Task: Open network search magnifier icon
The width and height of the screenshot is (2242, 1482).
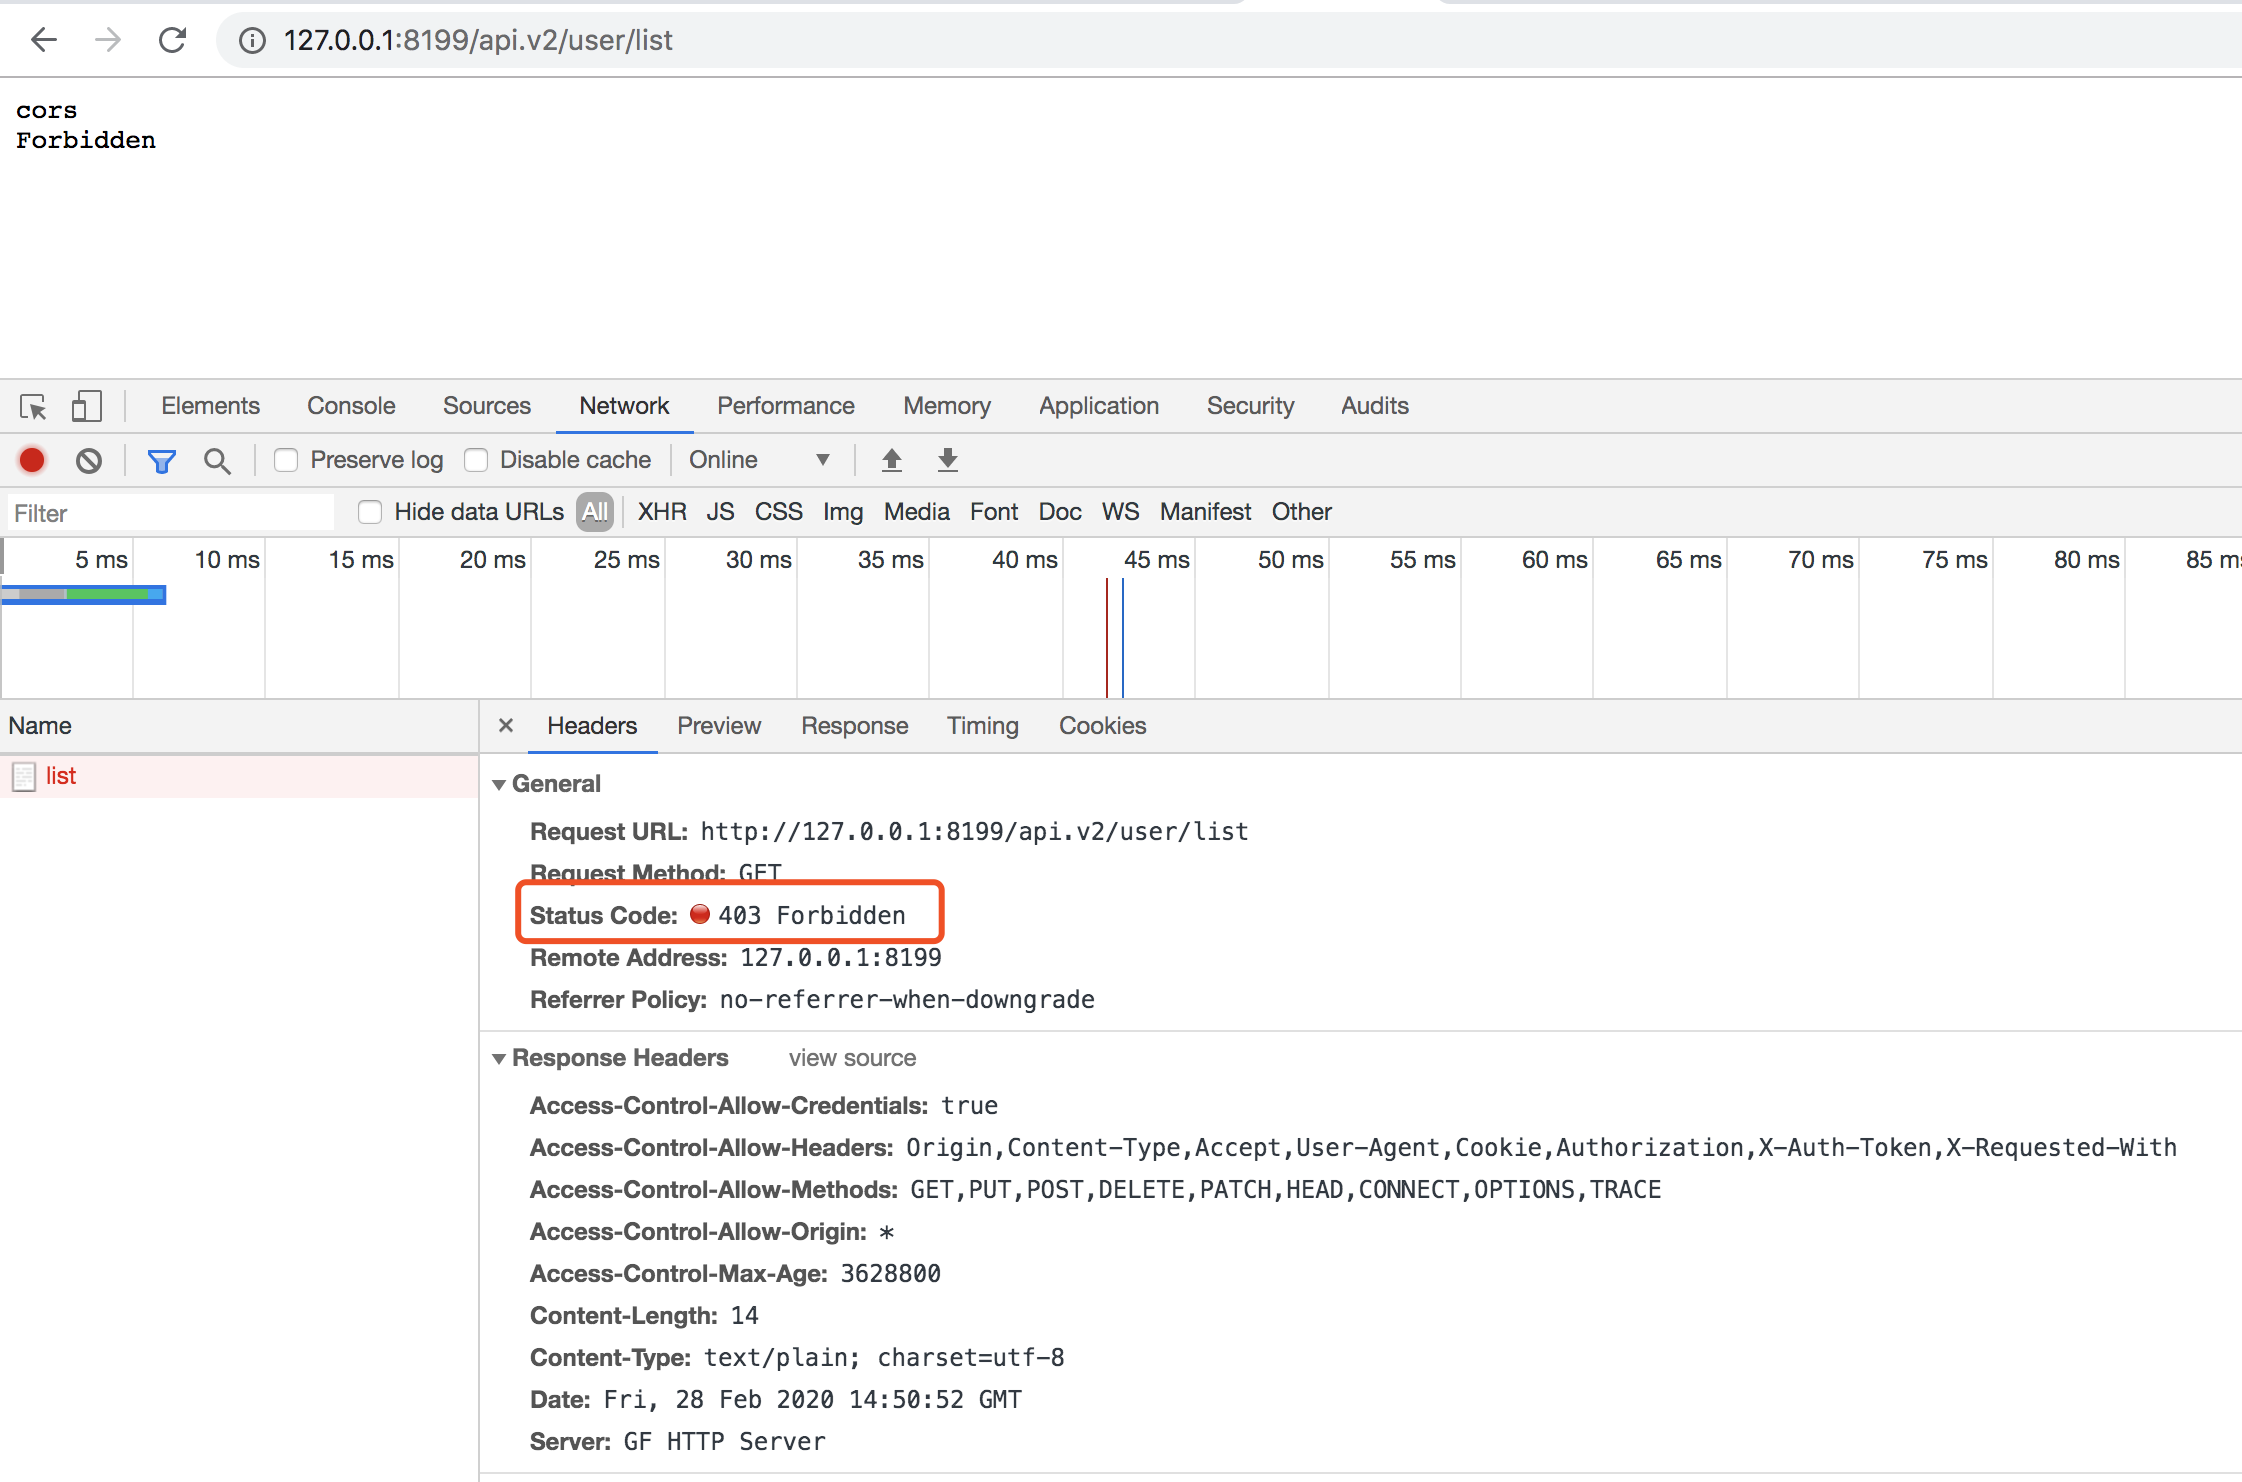Action: (x=216, y=460)
